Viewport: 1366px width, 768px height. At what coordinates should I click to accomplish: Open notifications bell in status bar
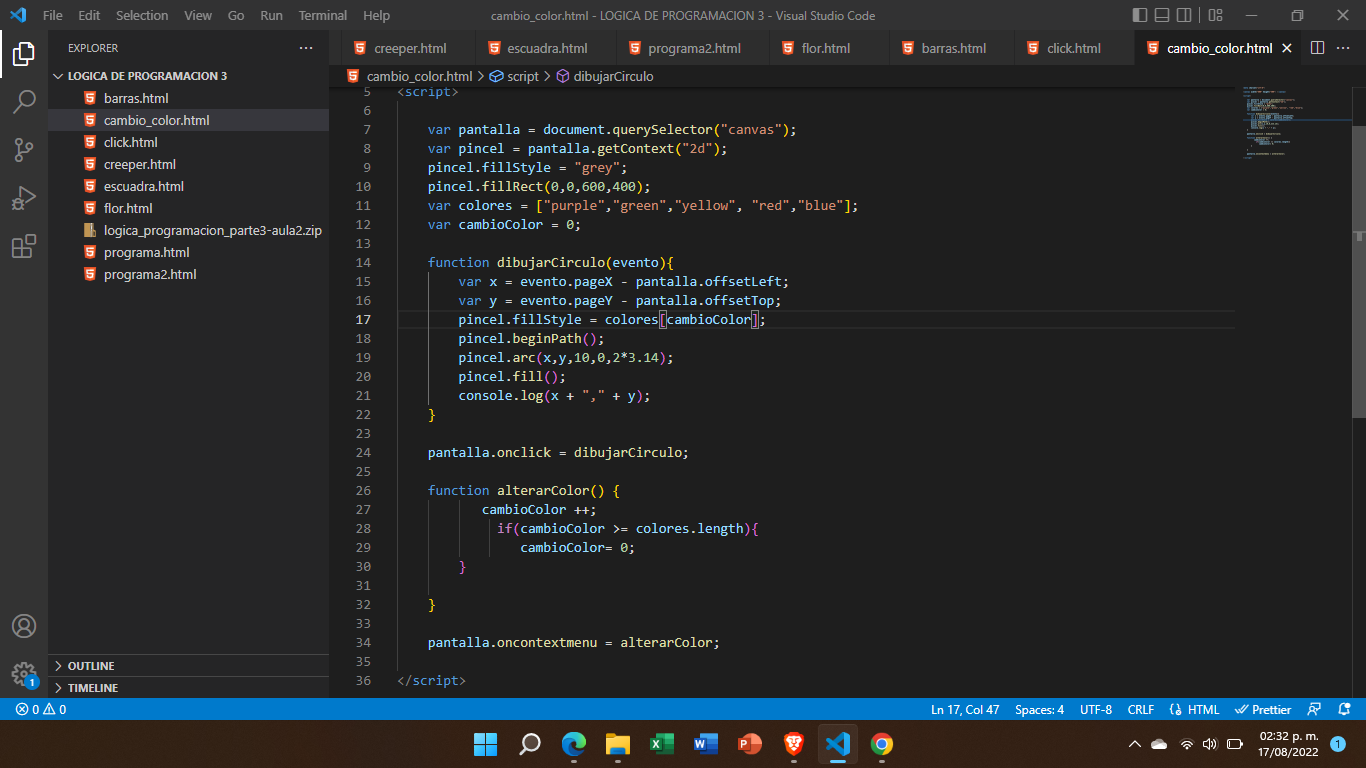click(x=1344, y=709)
